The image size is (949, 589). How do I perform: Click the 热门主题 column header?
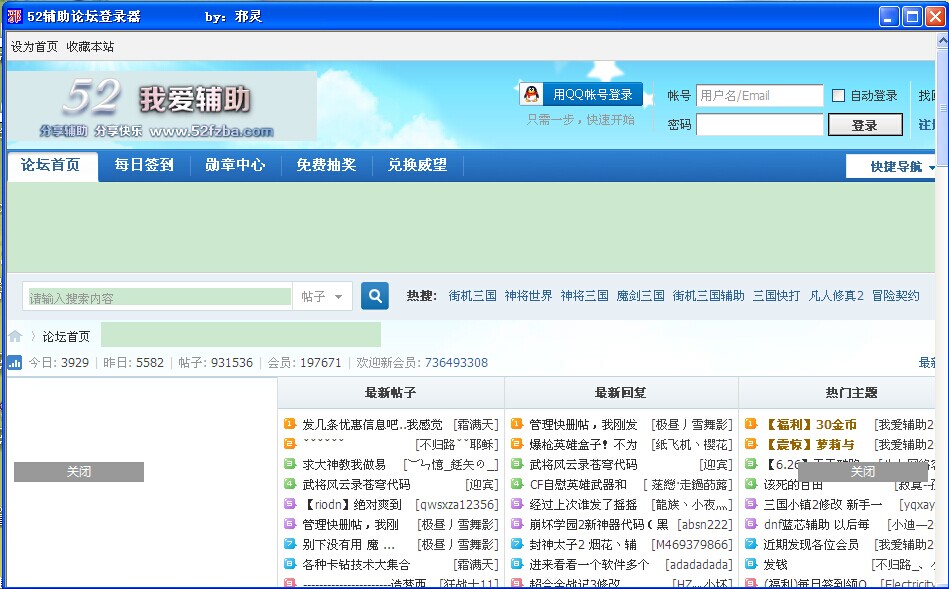pos(851,393)
